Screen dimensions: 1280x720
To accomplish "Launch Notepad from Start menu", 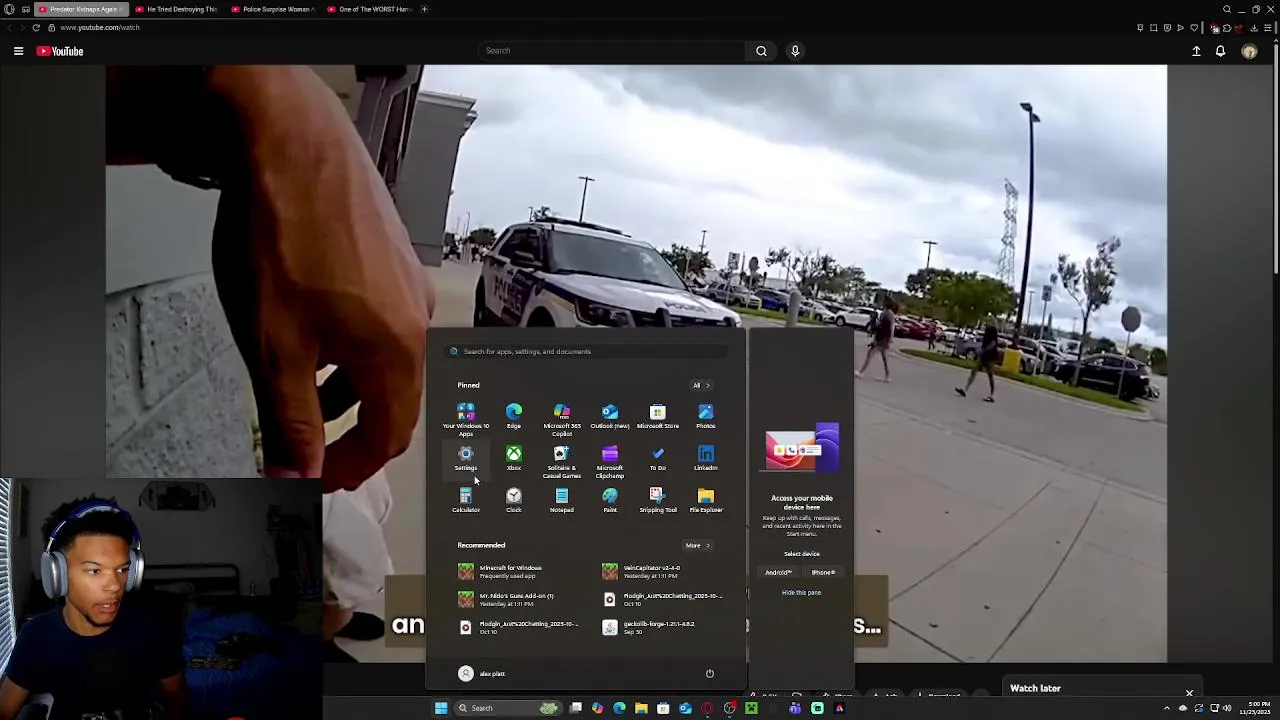I will [562, 500].
